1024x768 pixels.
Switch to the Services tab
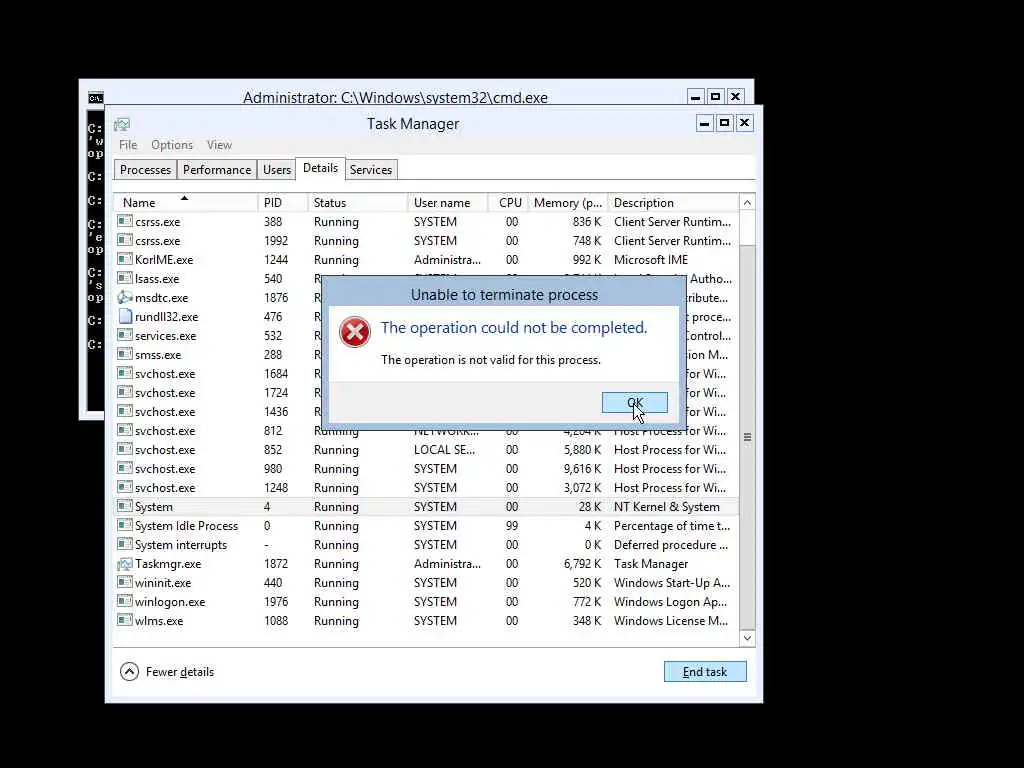(371, 170)
